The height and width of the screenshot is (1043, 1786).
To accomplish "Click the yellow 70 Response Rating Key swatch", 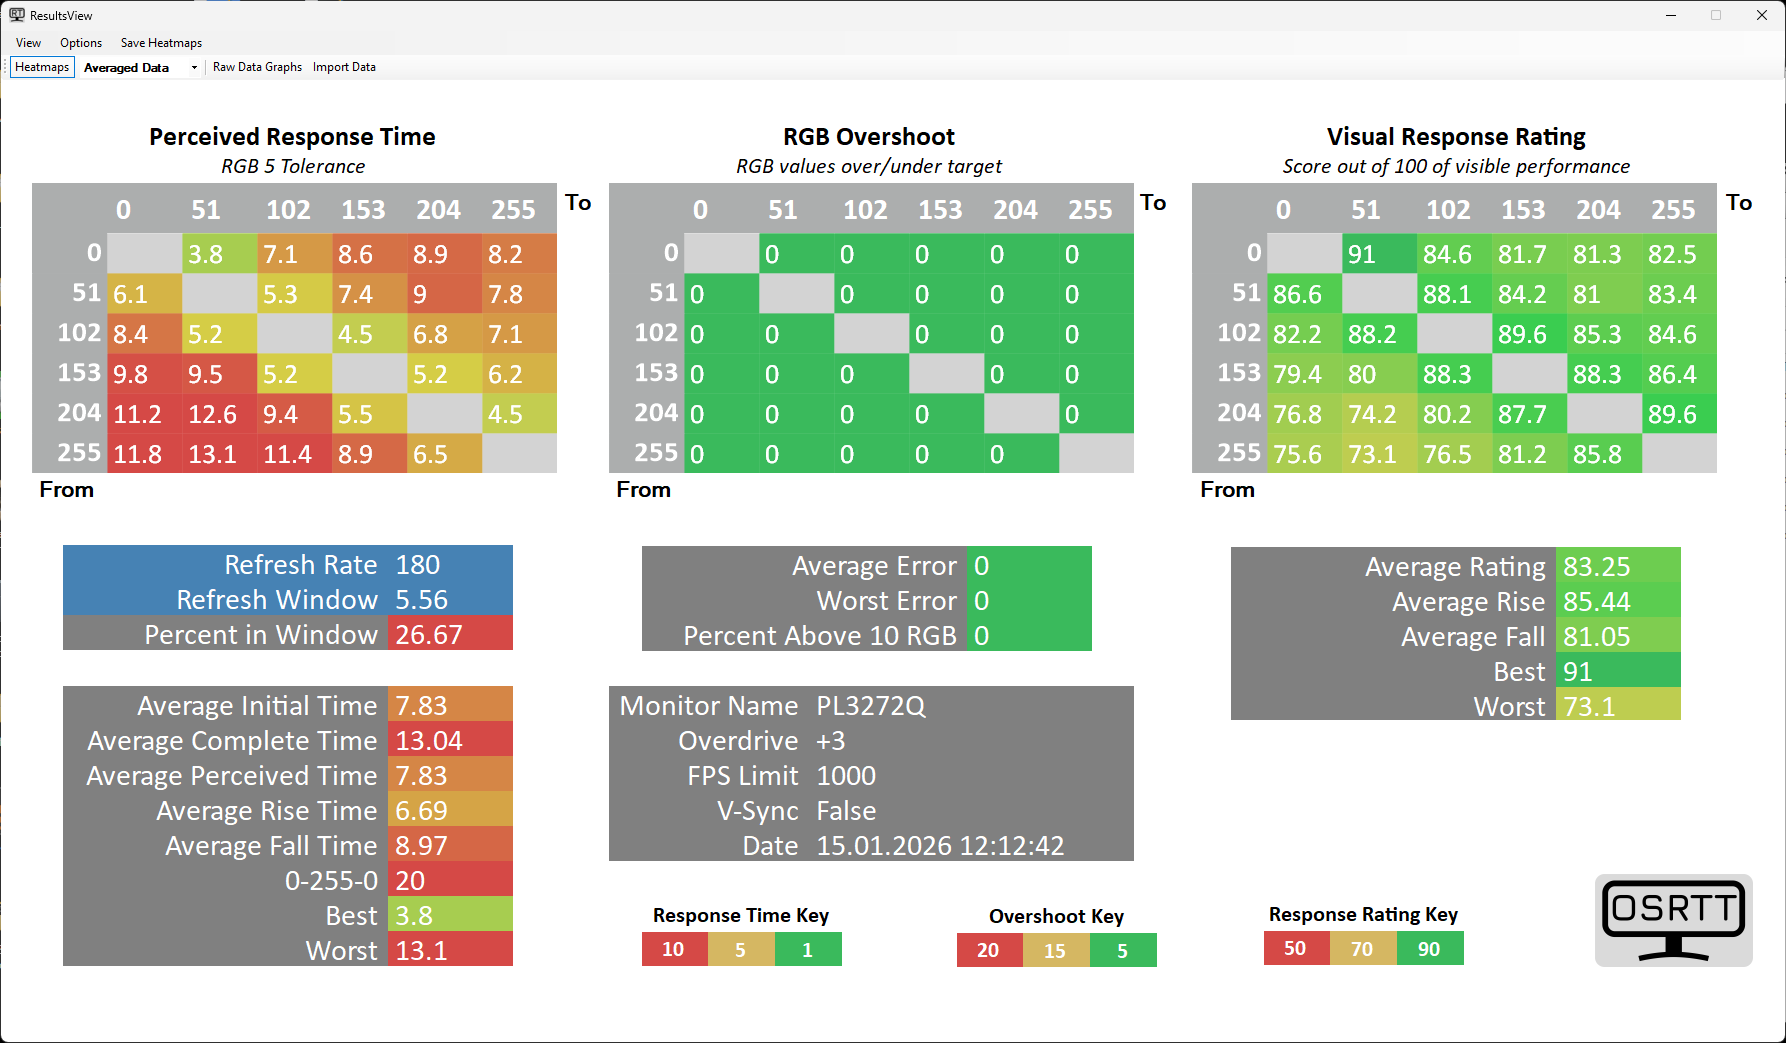I will (1362, 948).
